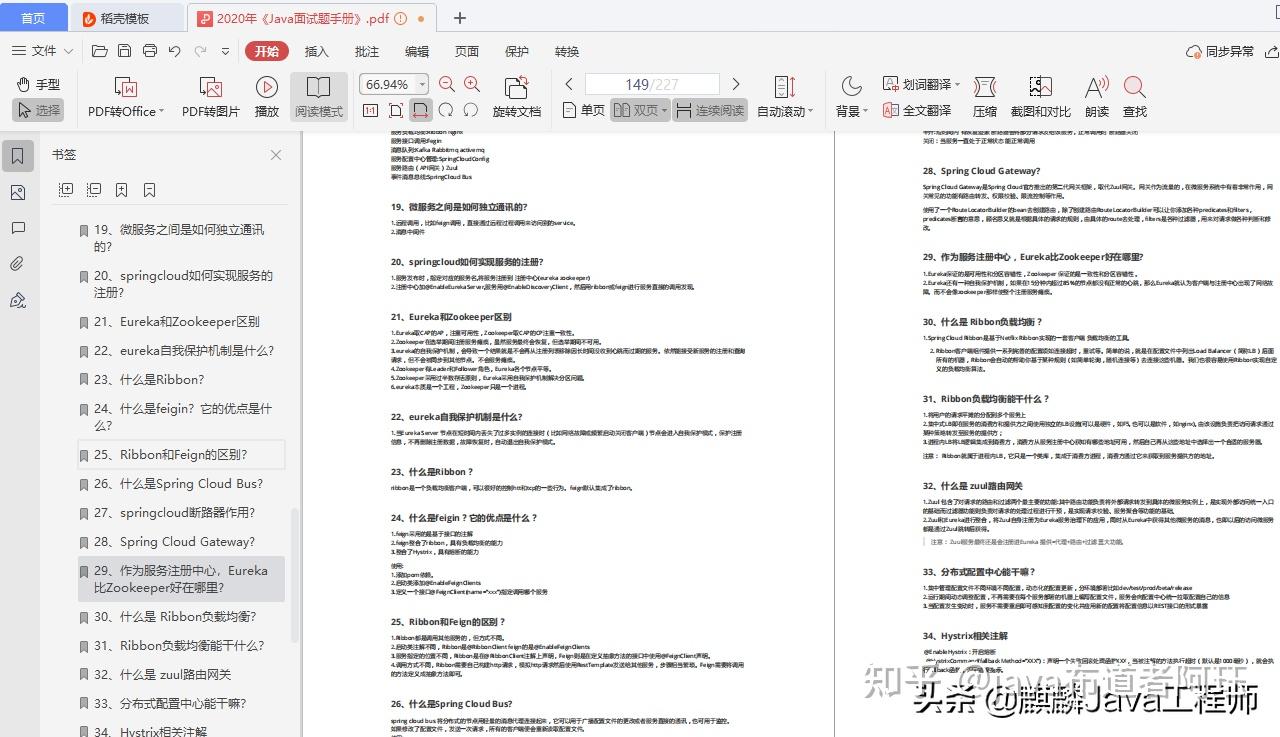Image resolution: width=1280 pixels, height=737 pixels.
Task: Select the 插入 ribbon tab
Action: tap(316, 51)
